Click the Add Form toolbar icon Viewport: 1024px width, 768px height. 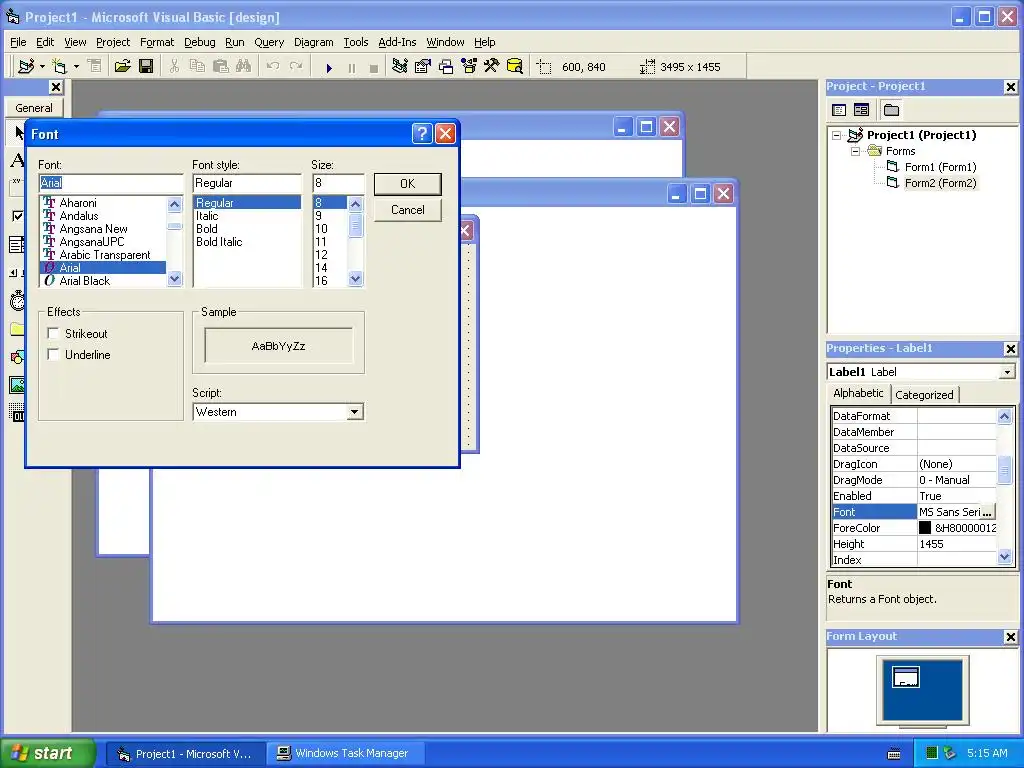click(x=59, y=66)
